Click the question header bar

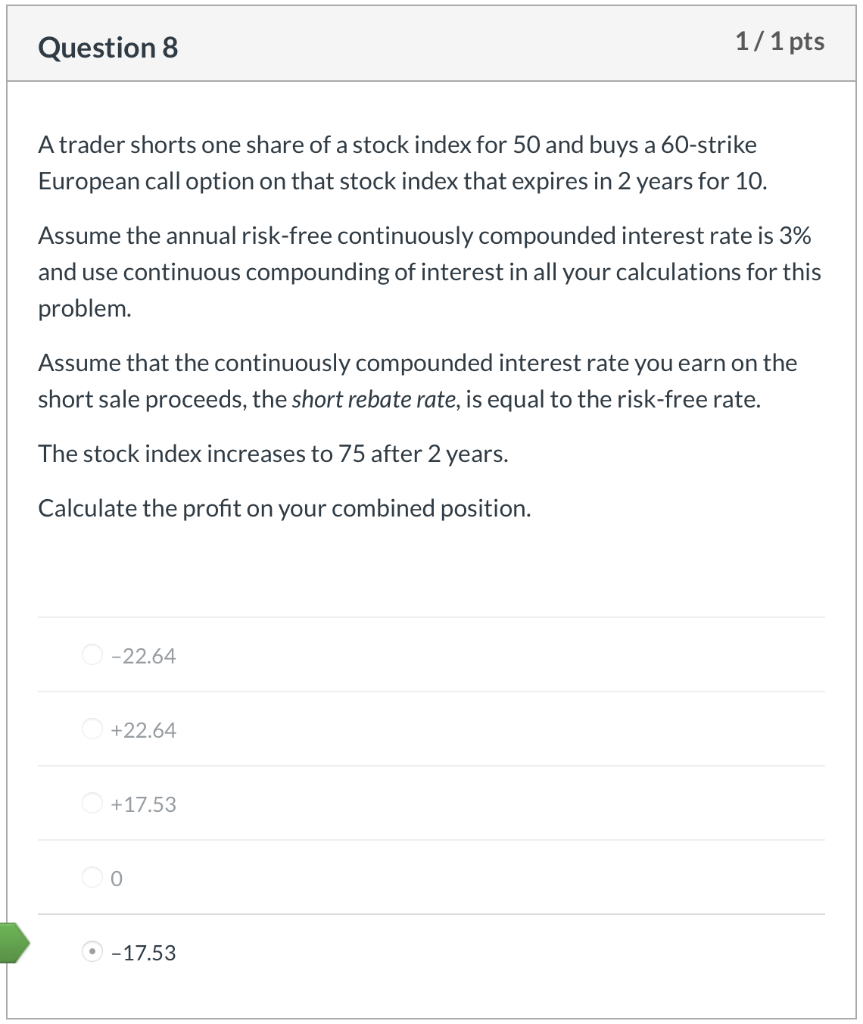click(430, 43)
